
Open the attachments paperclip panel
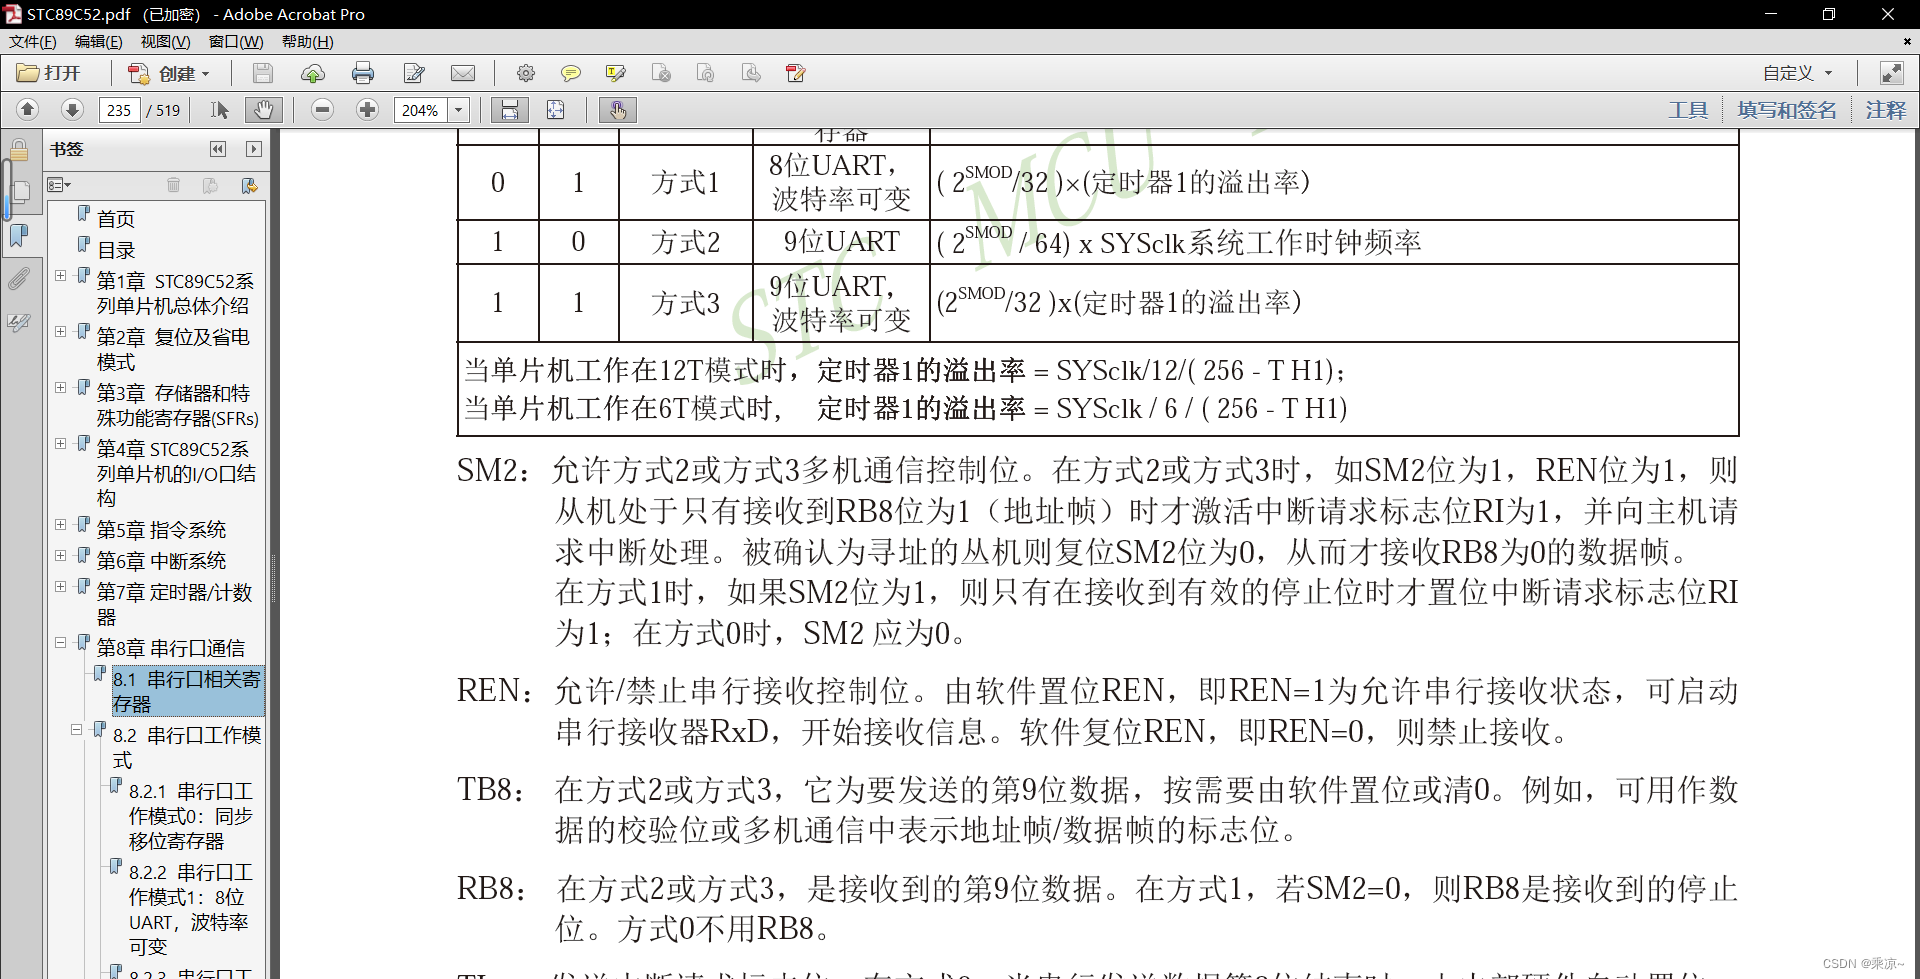19,278
